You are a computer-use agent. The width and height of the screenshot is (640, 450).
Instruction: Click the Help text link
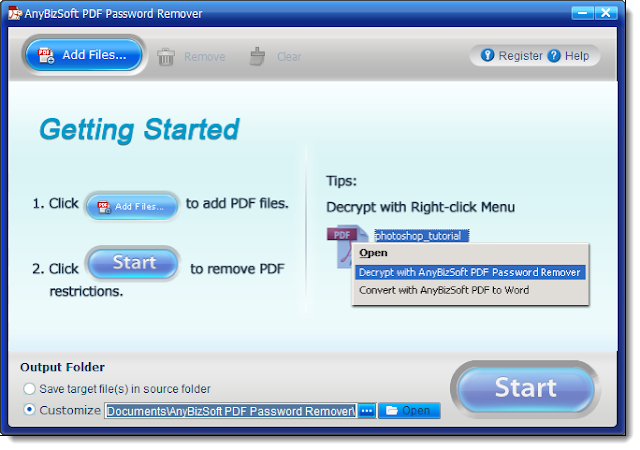click(577, 56)
